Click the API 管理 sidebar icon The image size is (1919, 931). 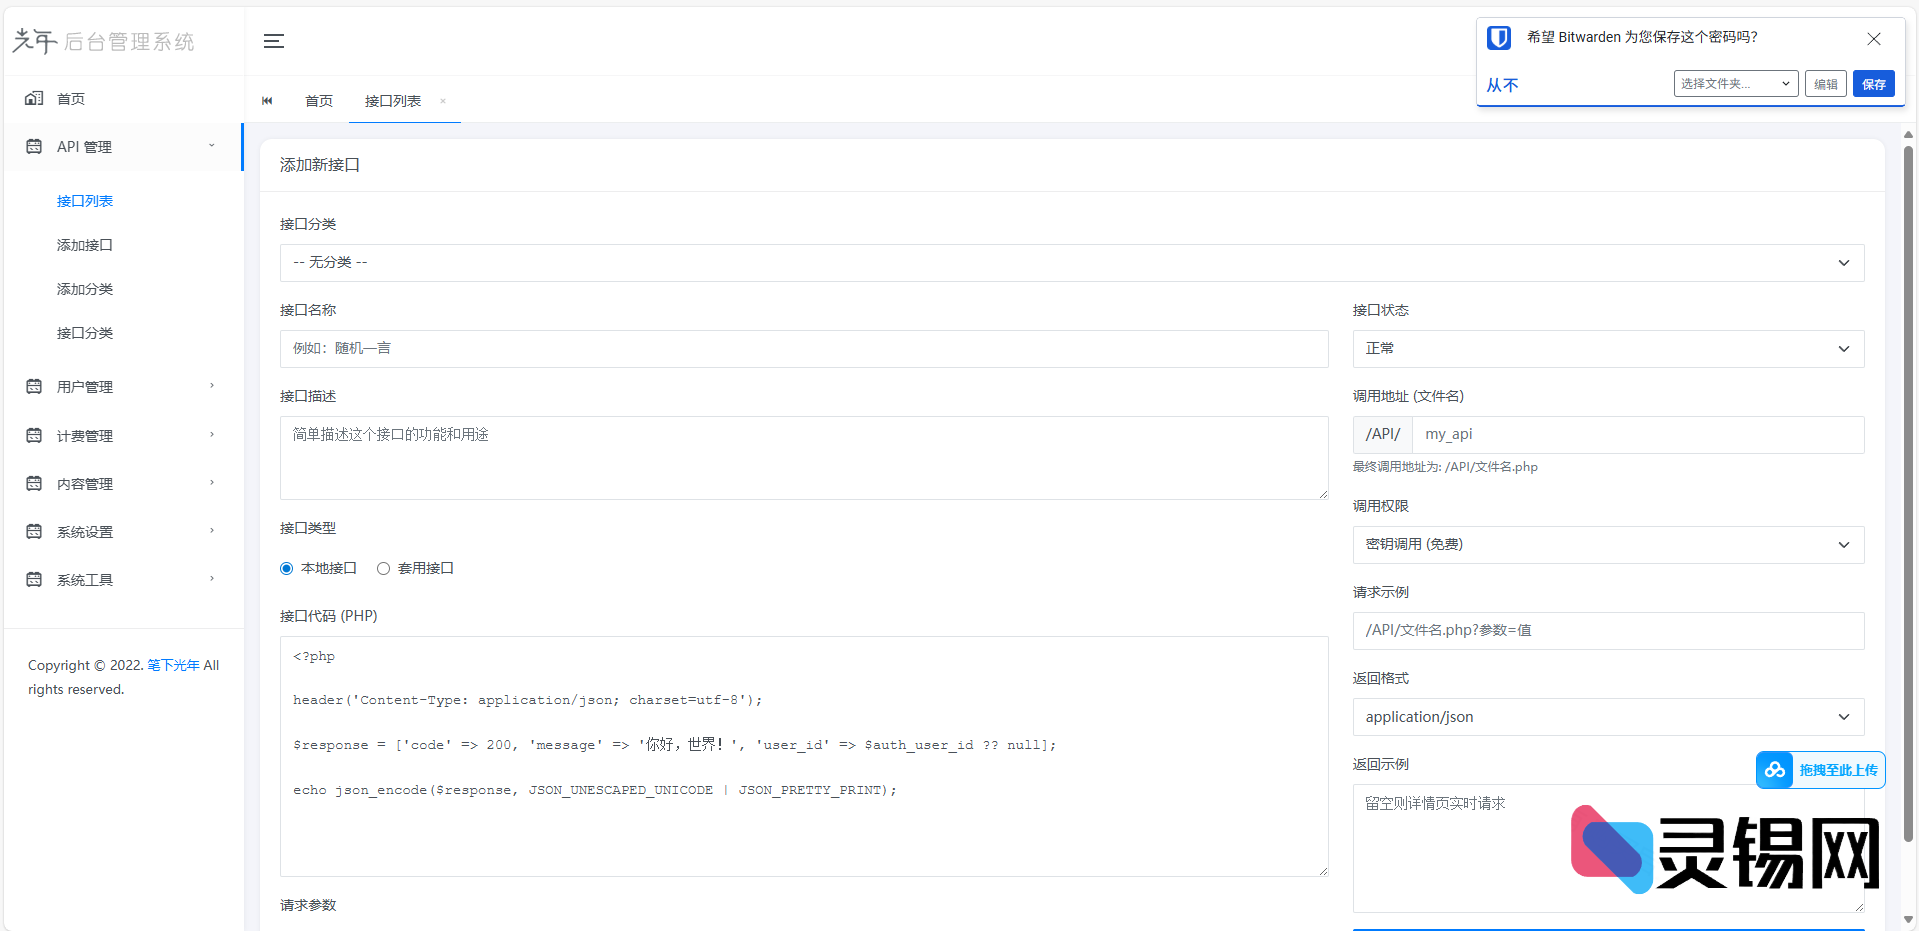coord(34,147)
